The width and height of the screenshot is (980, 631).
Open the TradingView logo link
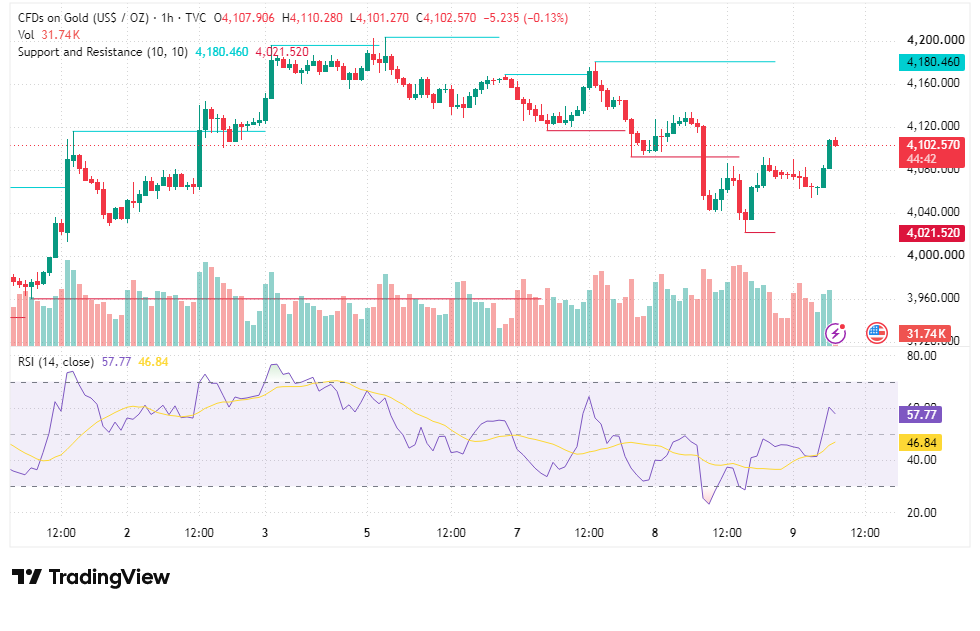[91, 577]
